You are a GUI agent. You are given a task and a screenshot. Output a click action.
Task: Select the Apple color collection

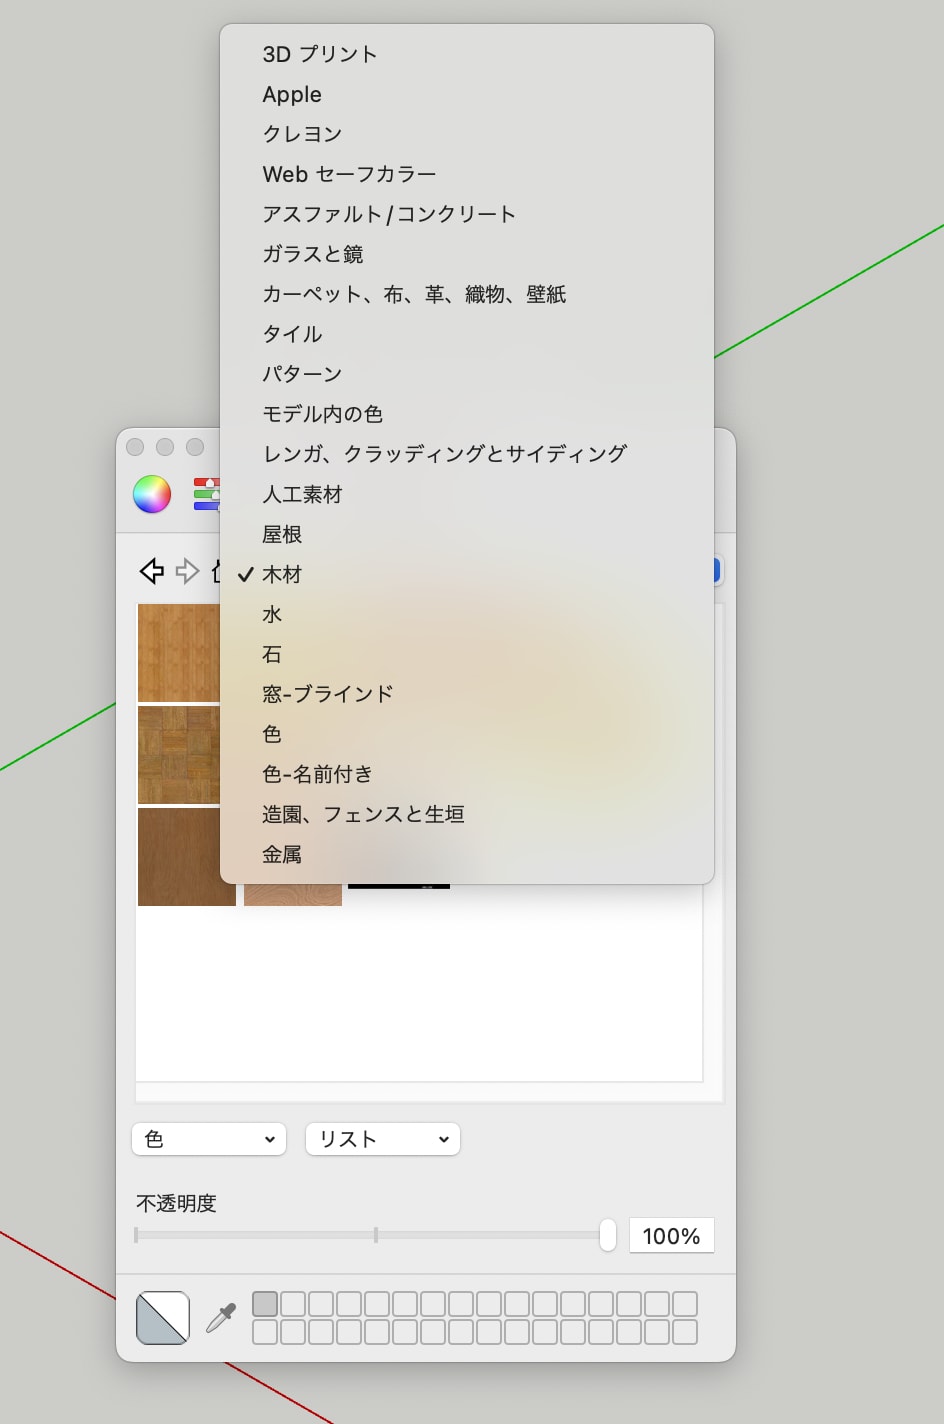pyautogui.click(x=291, y=94)
